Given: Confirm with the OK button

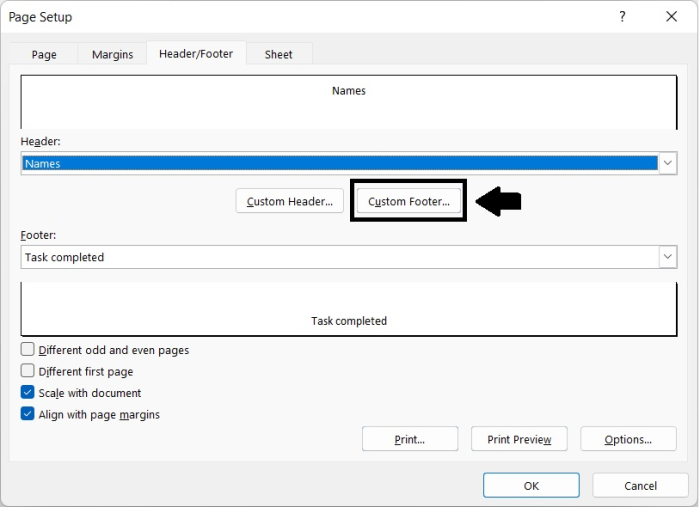Looking at the screenshot, I should [531, 485].
